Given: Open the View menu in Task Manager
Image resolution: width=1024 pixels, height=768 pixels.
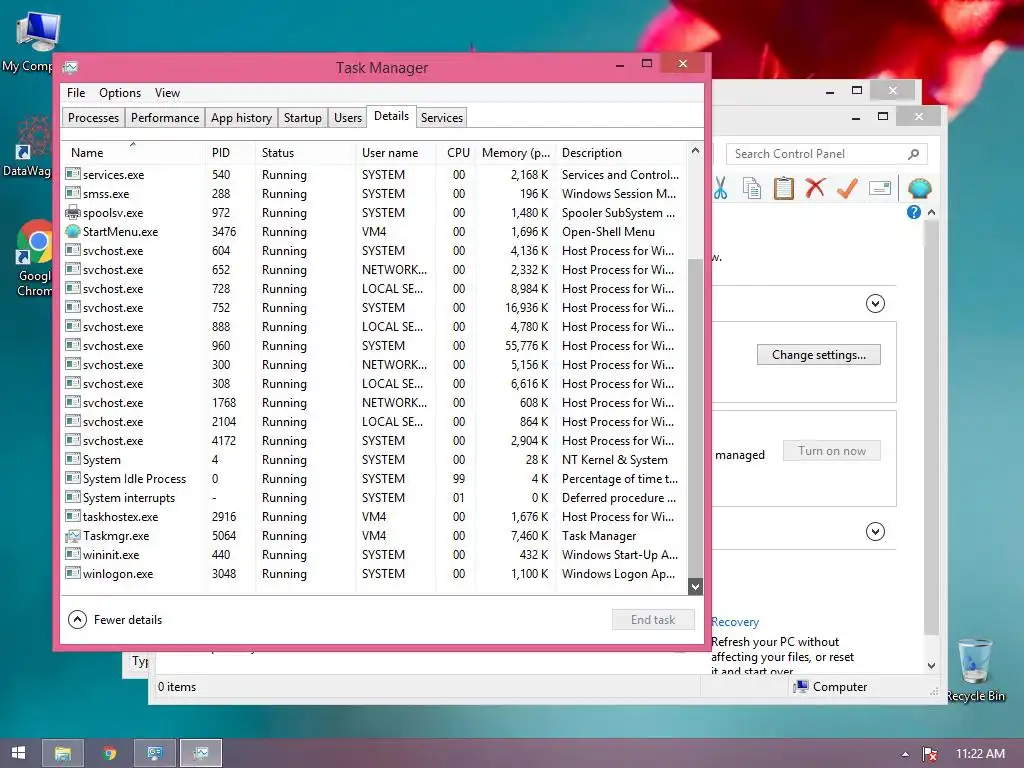Looking at the screenshot, I should pos(167,93).
